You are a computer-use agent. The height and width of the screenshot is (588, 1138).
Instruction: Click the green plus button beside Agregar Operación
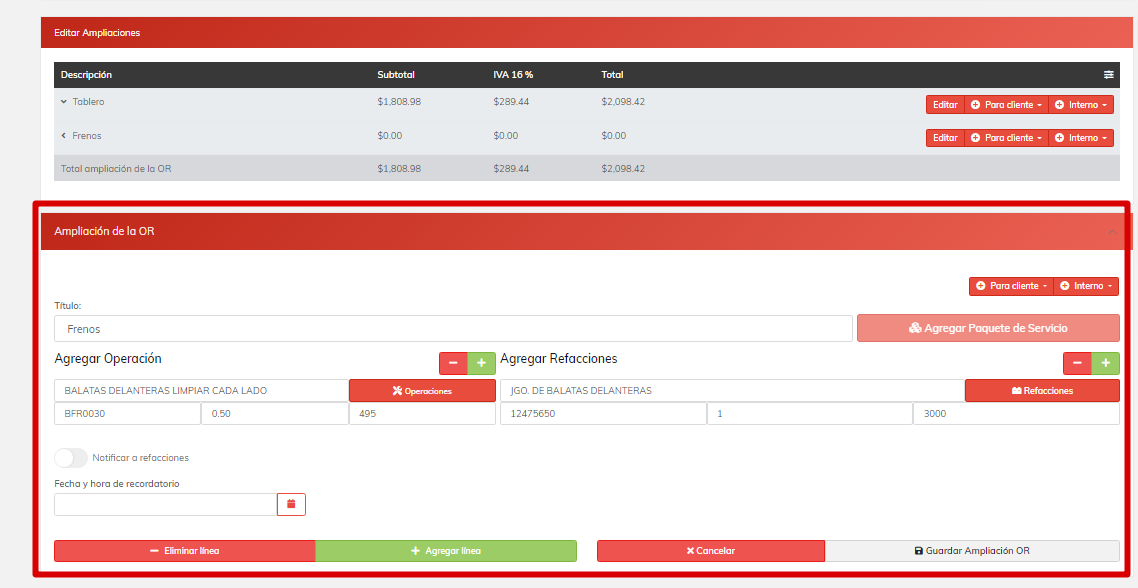click(x=481, y=363)
